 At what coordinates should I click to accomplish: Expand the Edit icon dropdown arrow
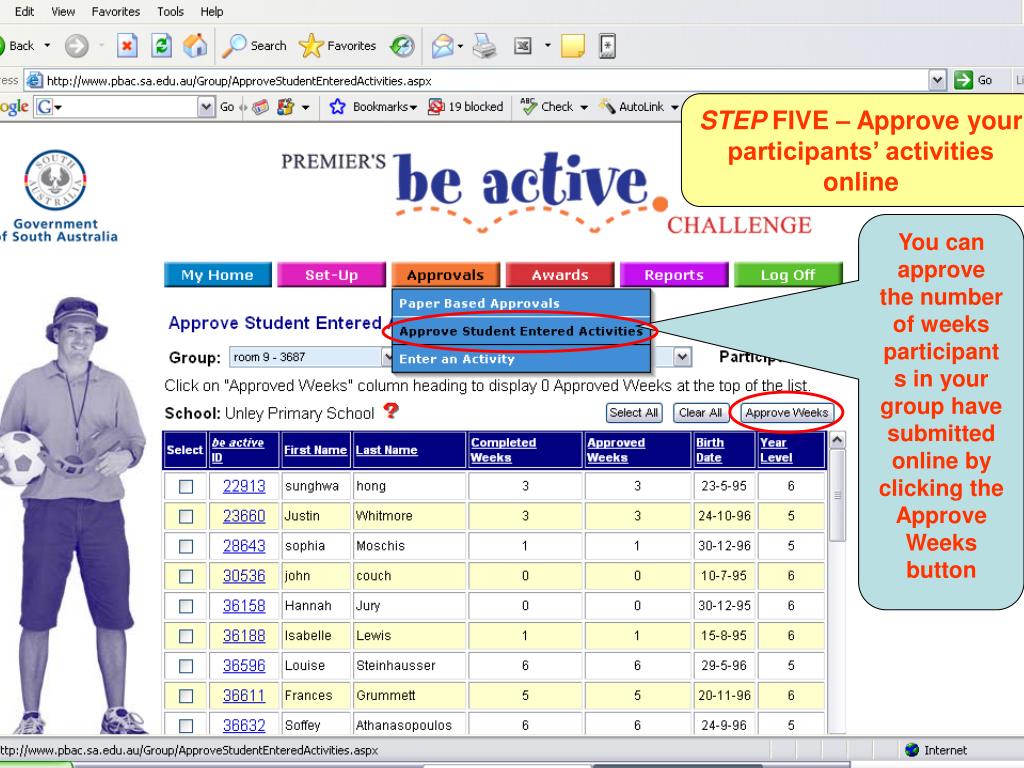click(547, 46)
